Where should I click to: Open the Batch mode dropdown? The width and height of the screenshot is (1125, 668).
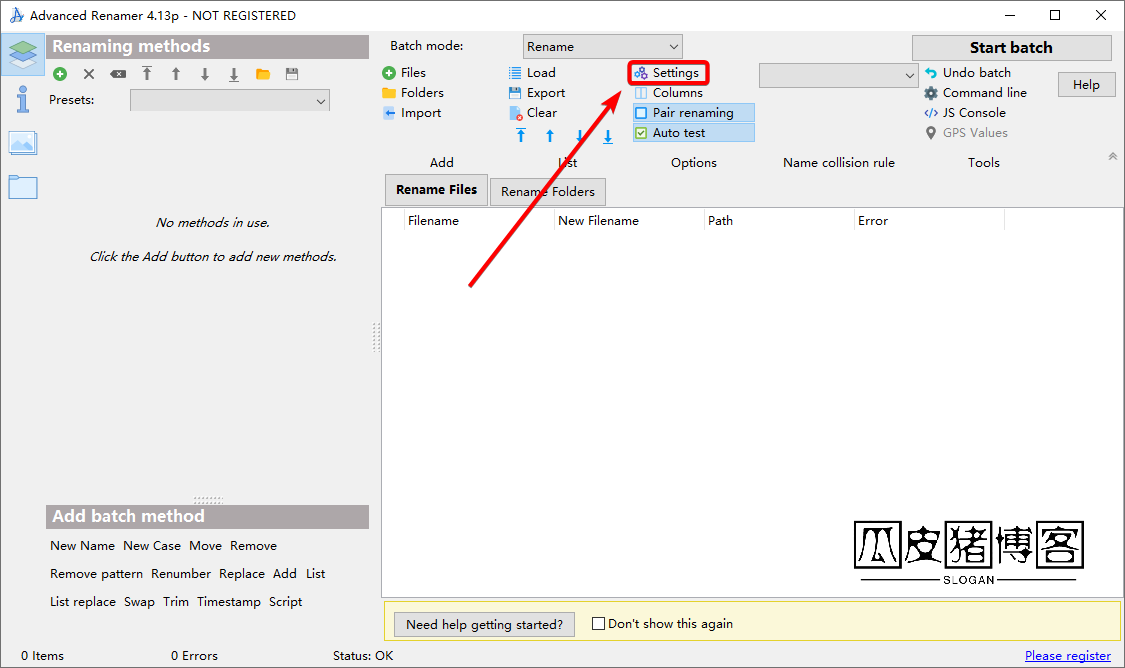pyautogui.click(x=603, y=47)
